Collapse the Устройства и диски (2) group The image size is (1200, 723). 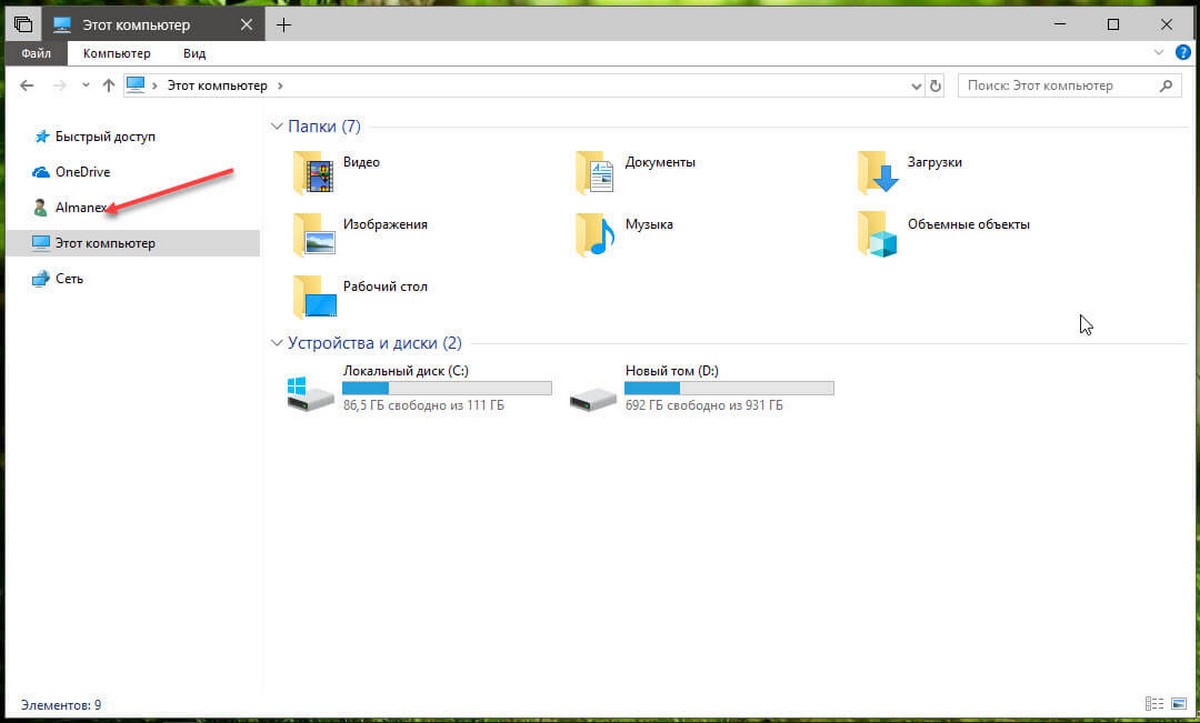(x=277, y=343)
